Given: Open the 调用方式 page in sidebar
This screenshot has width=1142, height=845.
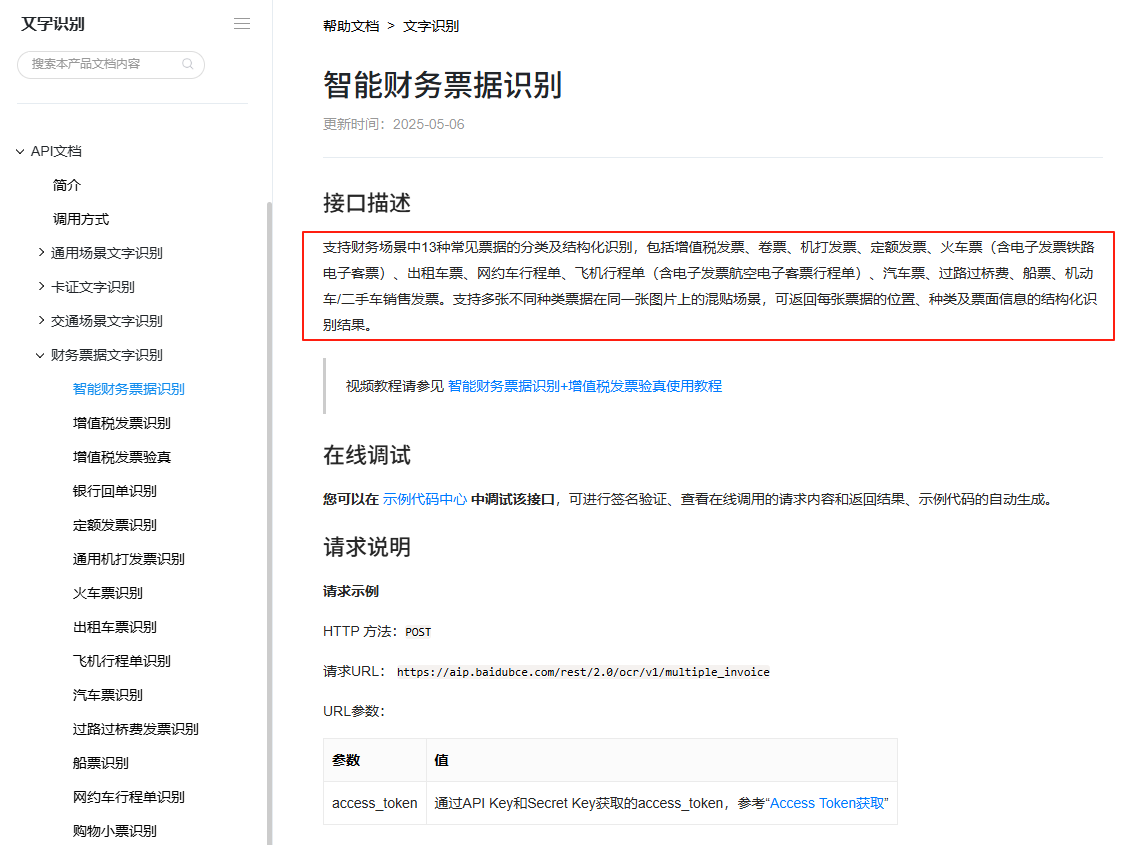Looking at the screenshot, I should click(x=81, y=219).
